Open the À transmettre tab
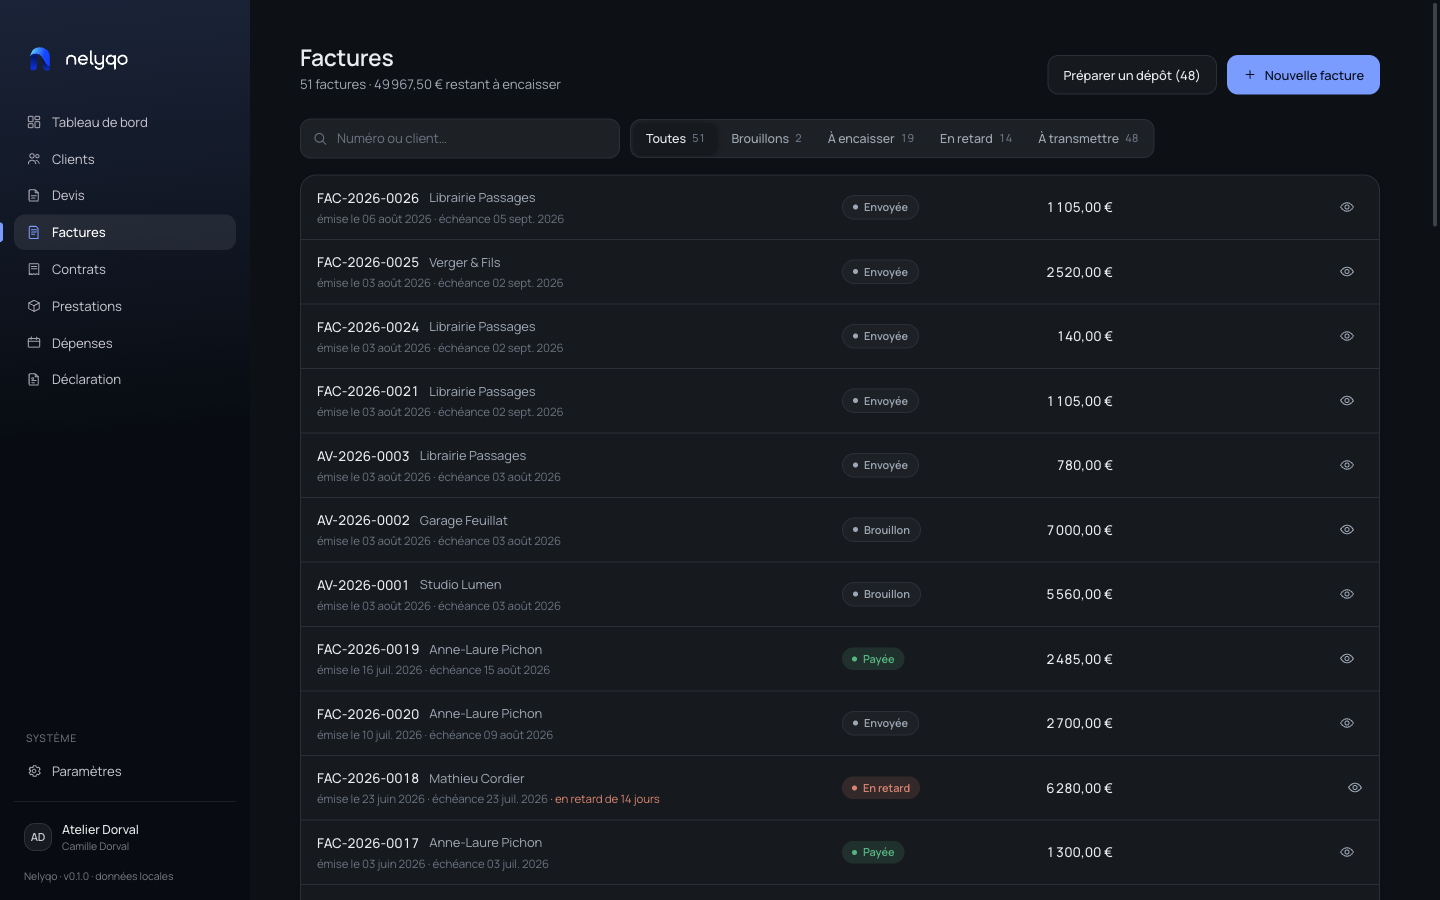The height and width of the screenshot is (900, 1440). tap(1088, 138)
